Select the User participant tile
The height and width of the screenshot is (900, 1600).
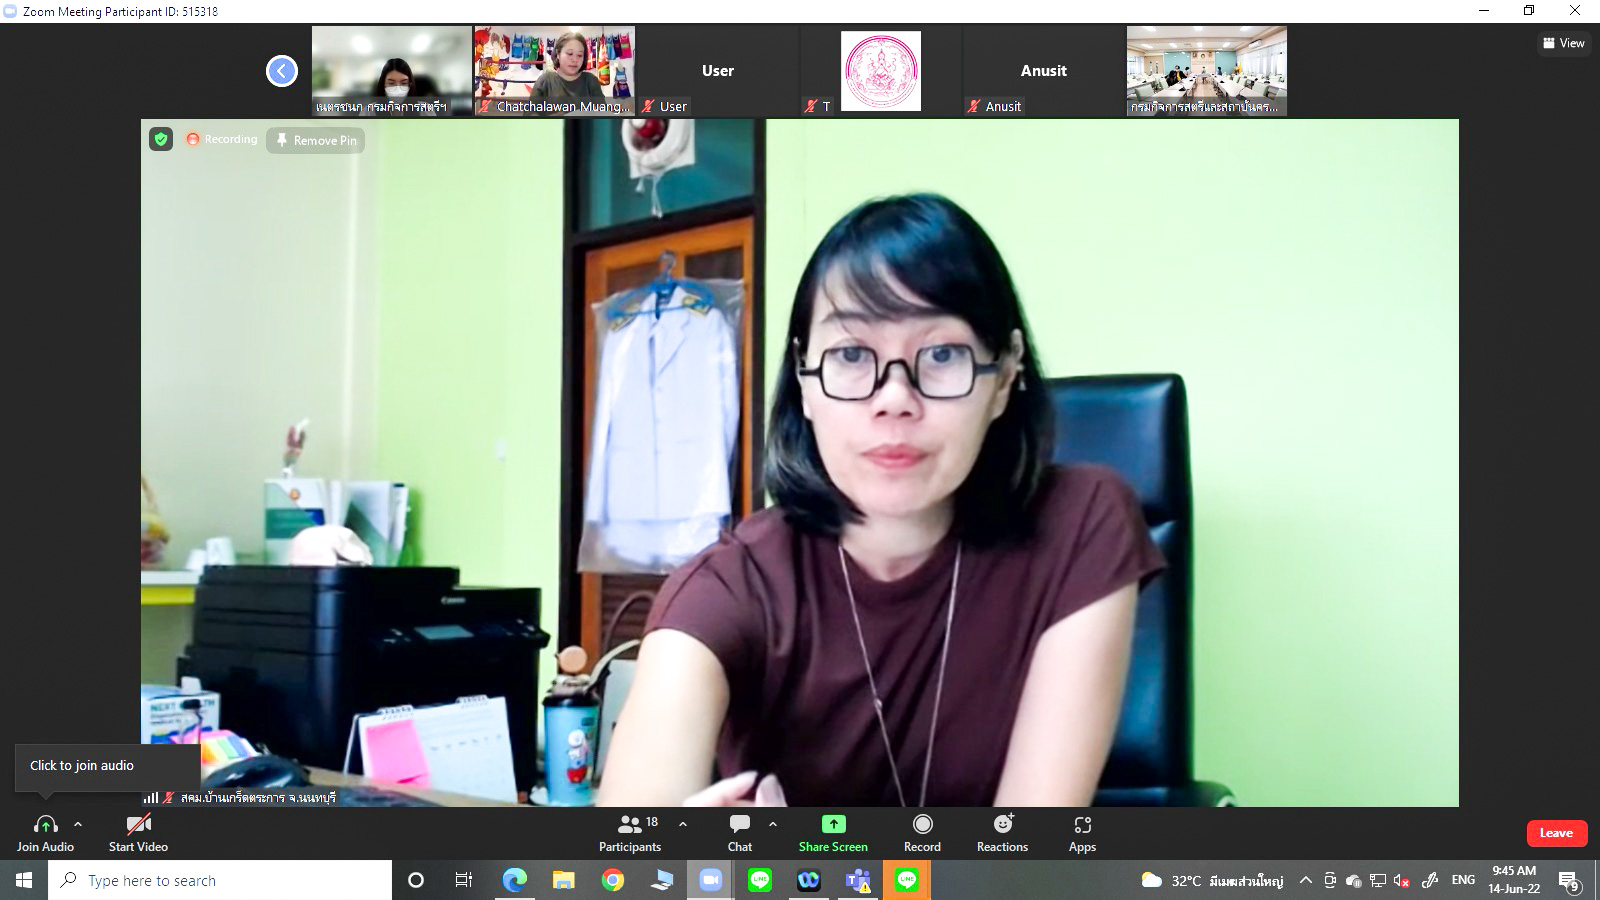(x=717, y=71)
